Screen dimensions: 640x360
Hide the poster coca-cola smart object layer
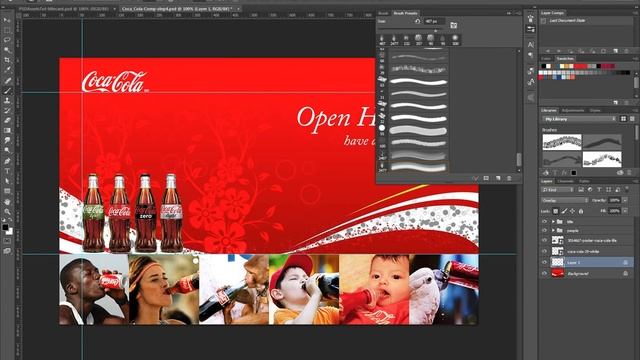click(544, 240)
